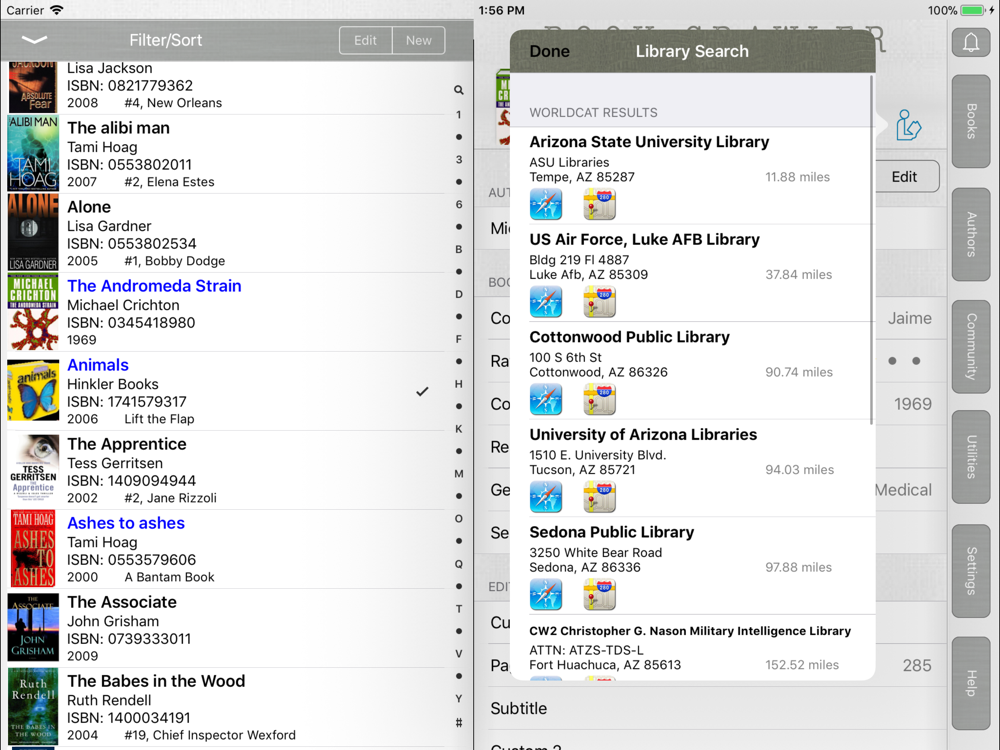This screenshot has height=750, width=1000.
Task: Tap the 1969 year value
Action: click(913, 404)
